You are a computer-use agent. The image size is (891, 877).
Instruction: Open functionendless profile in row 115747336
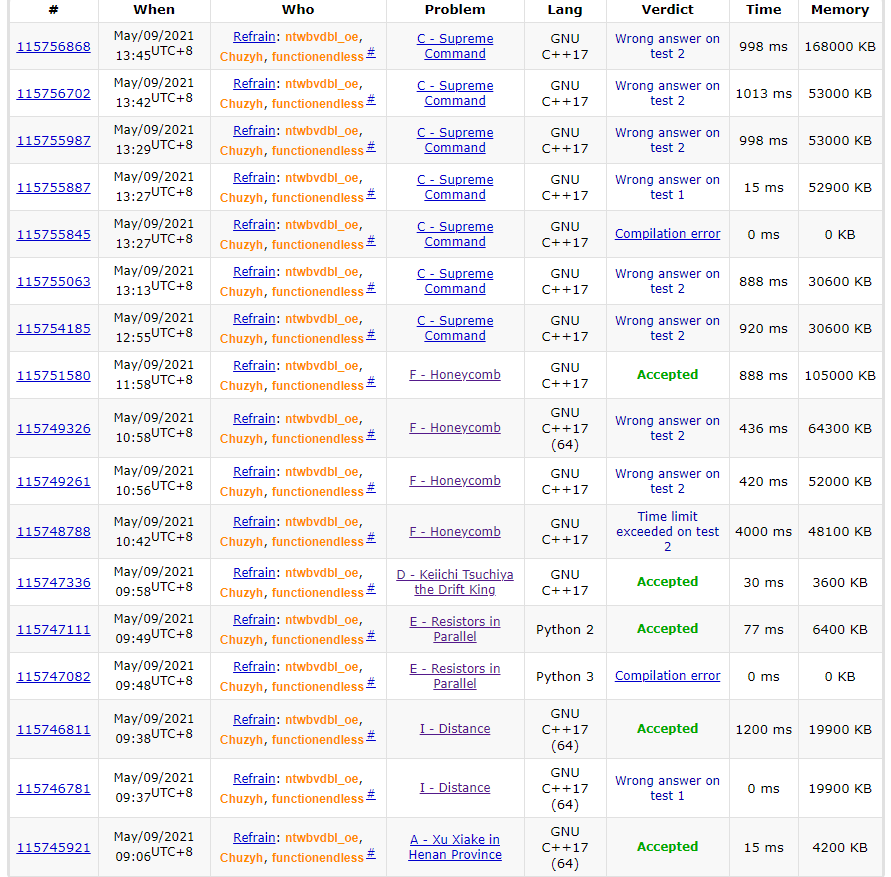pyautogui.click(x=317, y=593)
